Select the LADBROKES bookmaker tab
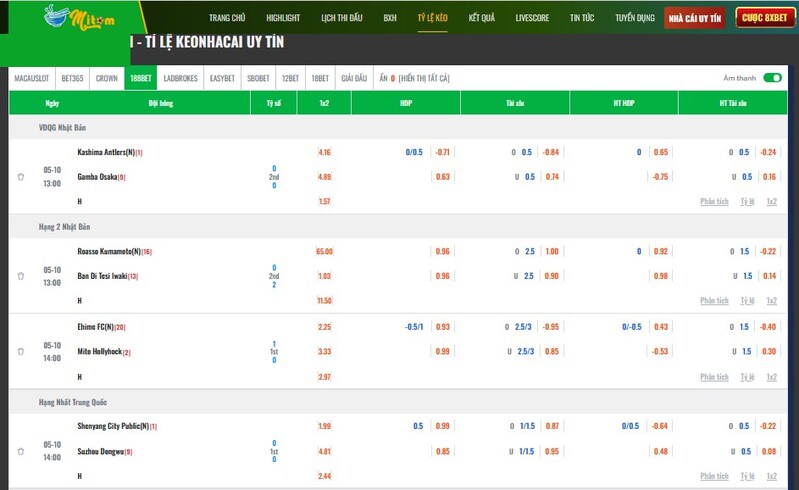The image size is (799, 490). click(x=180, y=78)
